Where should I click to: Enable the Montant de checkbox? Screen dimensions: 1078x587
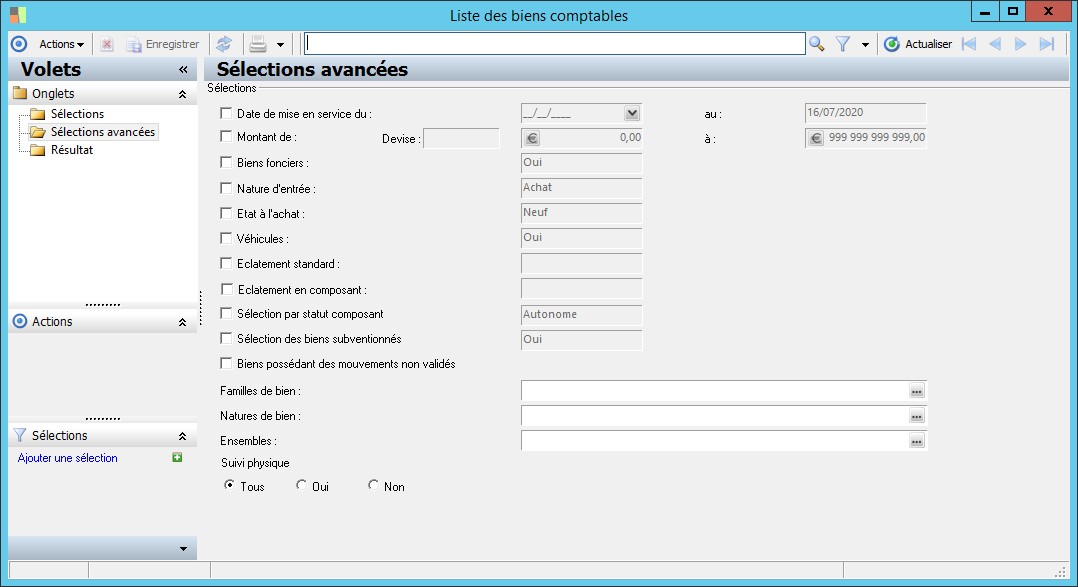click(x=226, y=136)
